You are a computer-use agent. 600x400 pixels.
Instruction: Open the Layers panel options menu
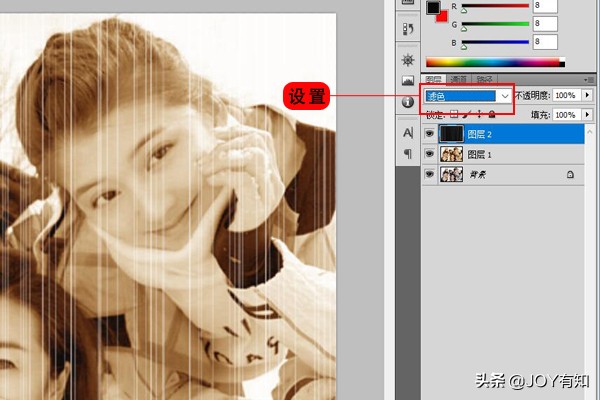(589, 80)
